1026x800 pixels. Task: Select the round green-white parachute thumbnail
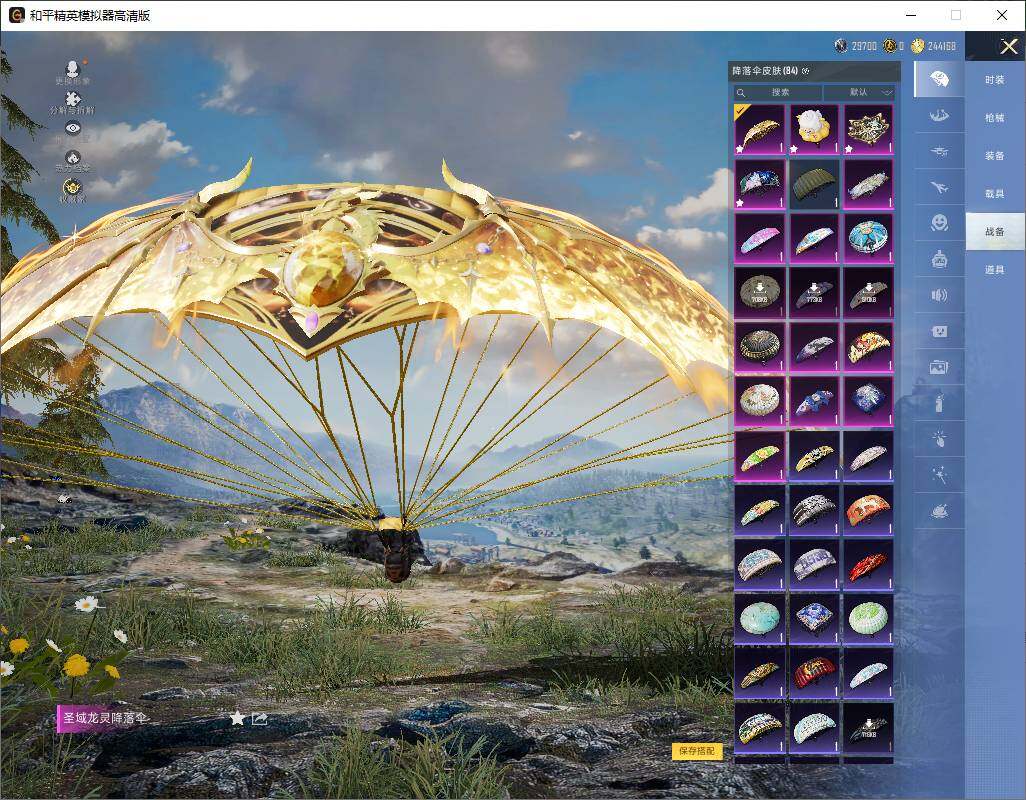tap(868, 619)
